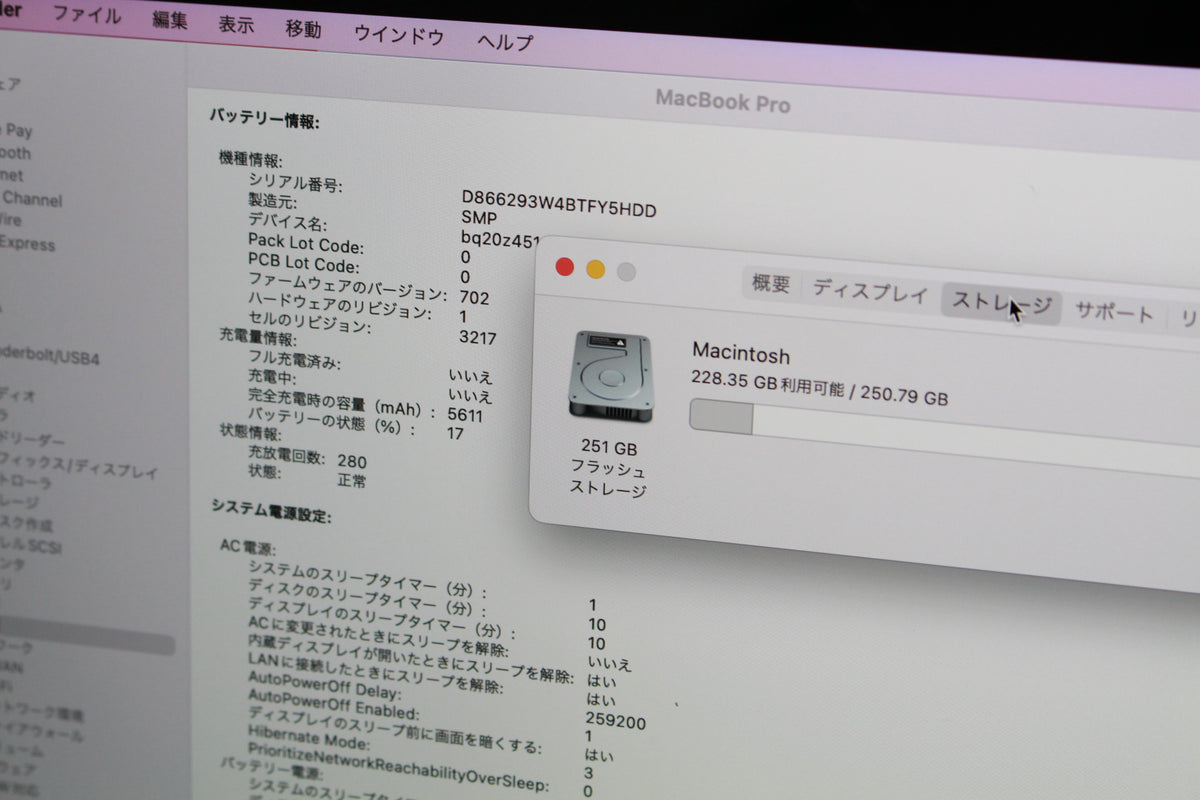This screenshot has width=1200, height=800.
Task: Open the ウインドウ menu
Action: coord(399,35)
